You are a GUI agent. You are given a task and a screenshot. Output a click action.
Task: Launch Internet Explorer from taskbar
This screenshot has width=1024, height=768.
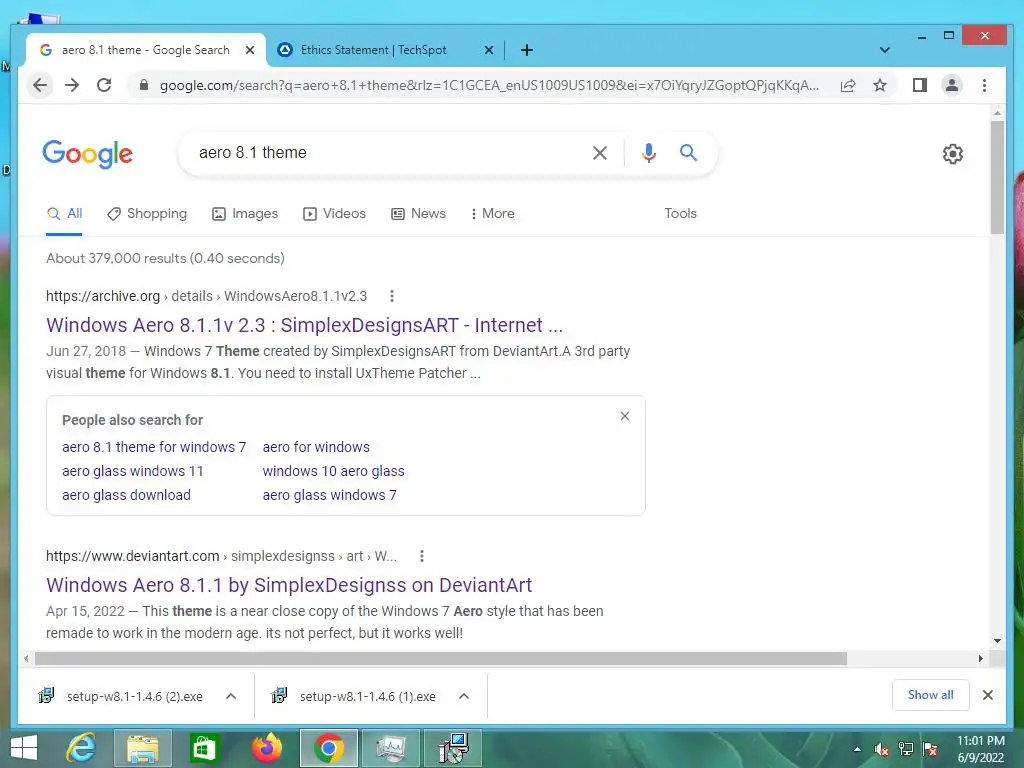[82, 748]
